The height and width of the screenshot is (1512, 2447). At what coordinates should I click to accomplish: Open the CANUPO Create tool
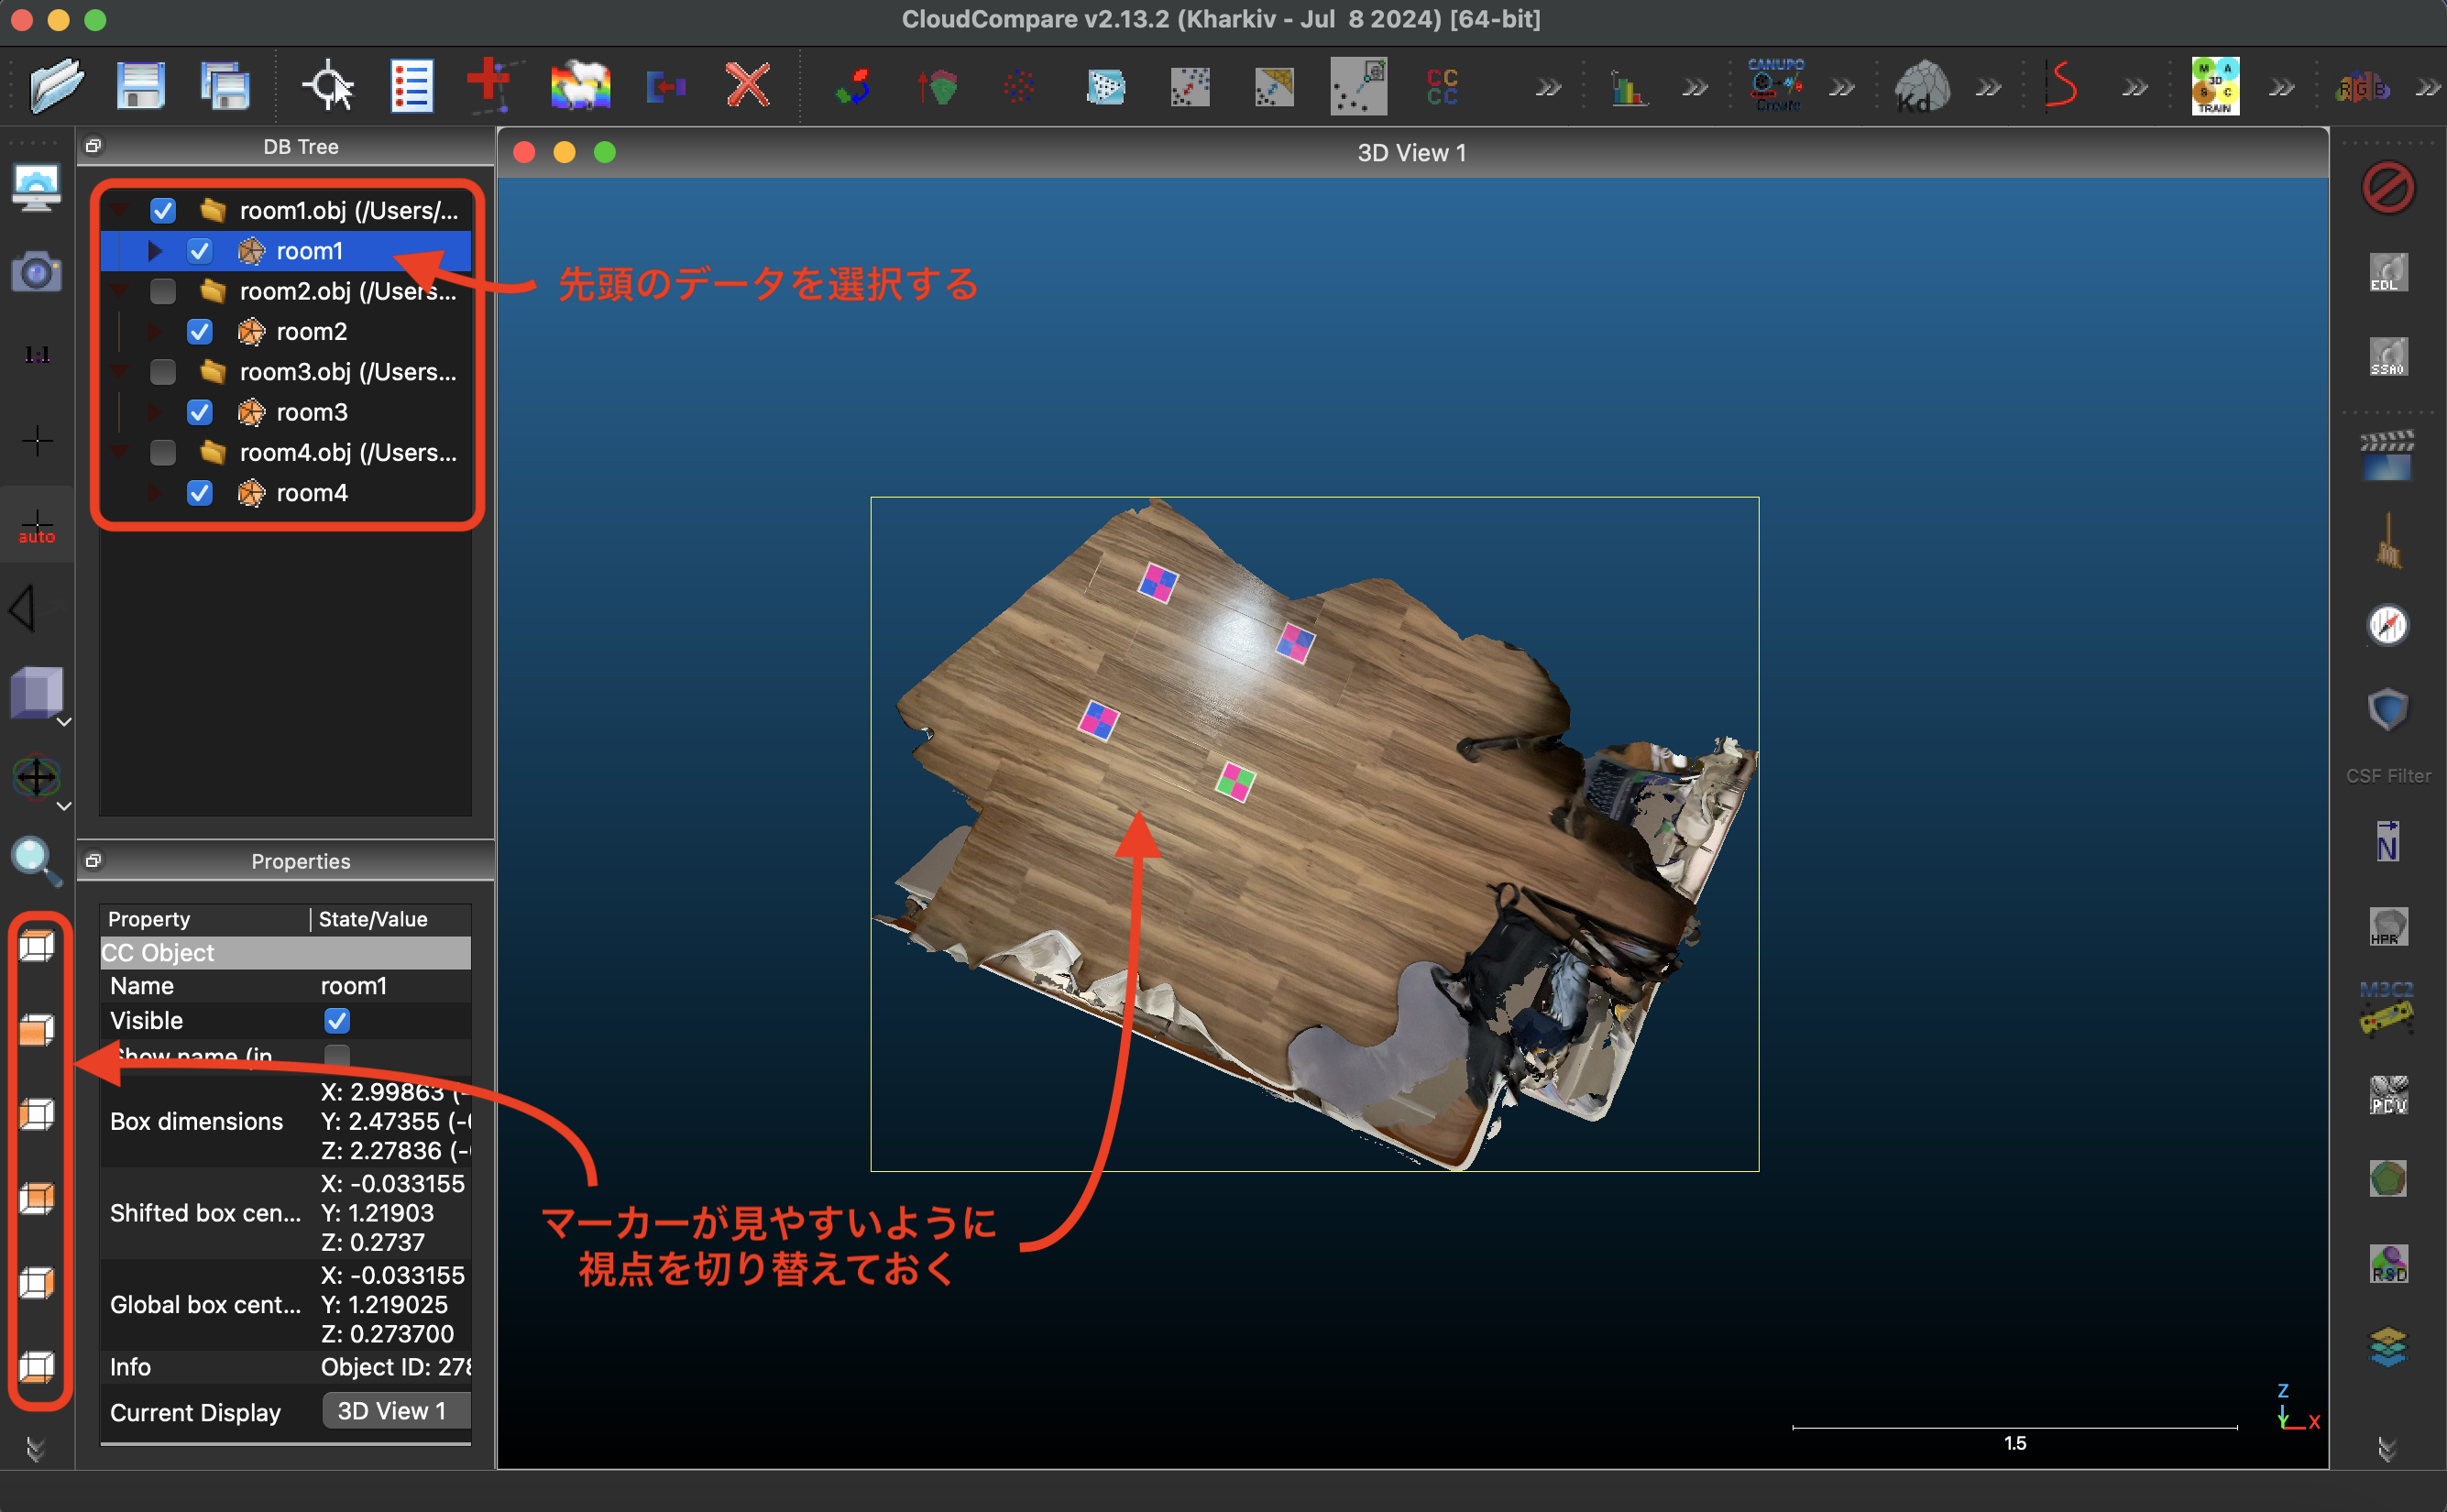click(x=1776, y=85)
